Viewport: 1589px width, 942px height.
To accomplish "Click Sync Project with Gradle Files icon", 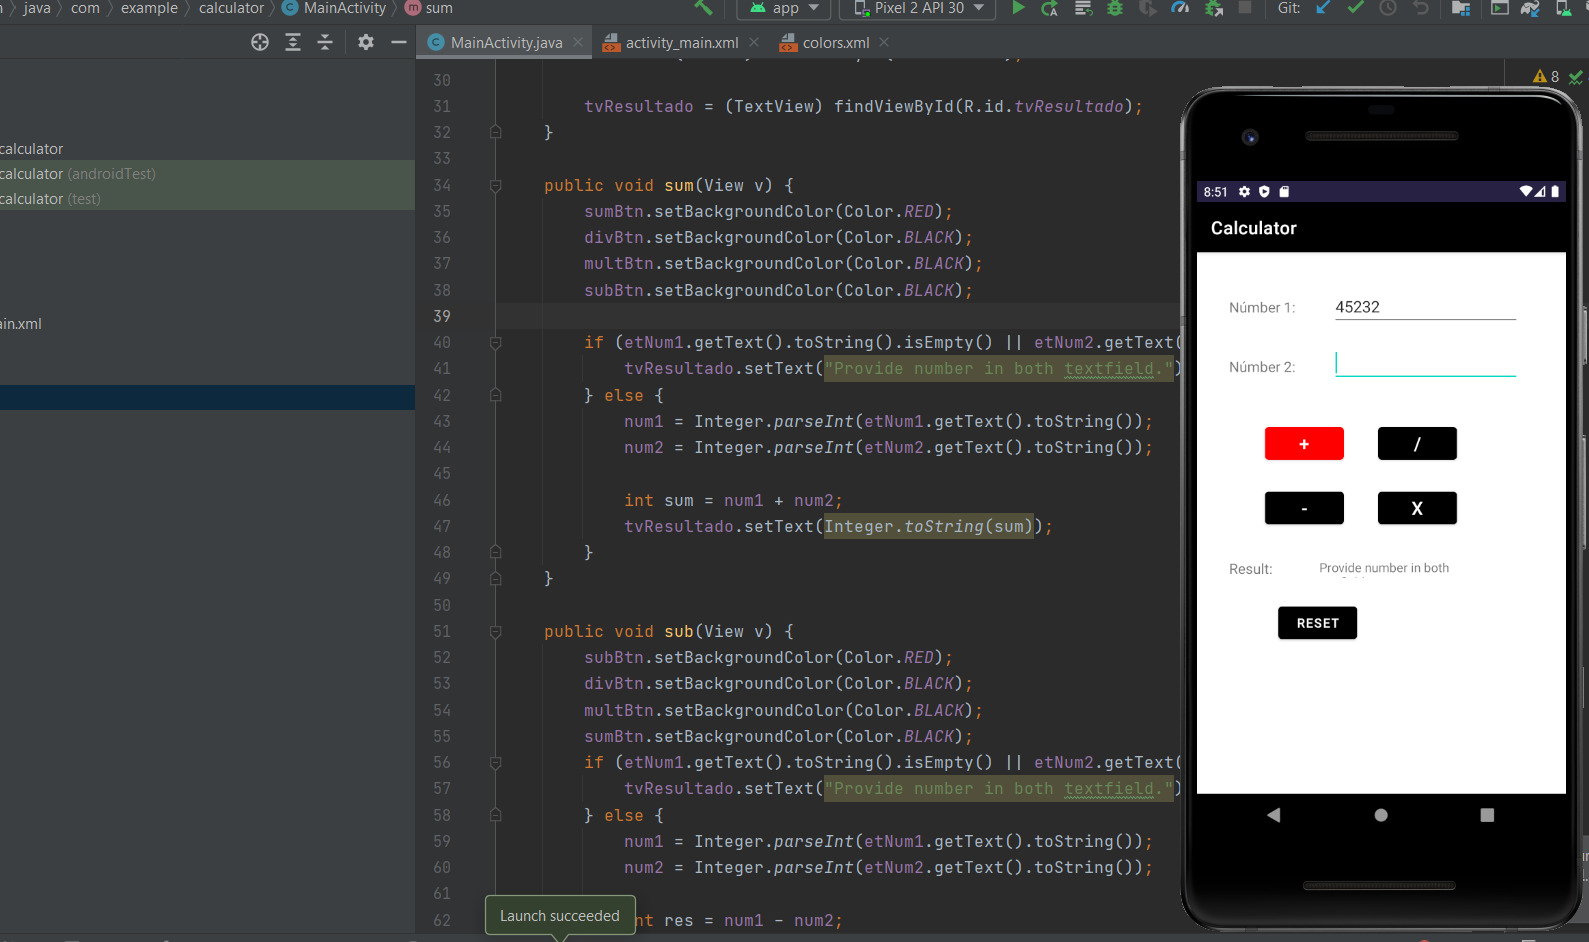I will point(1531,8).
